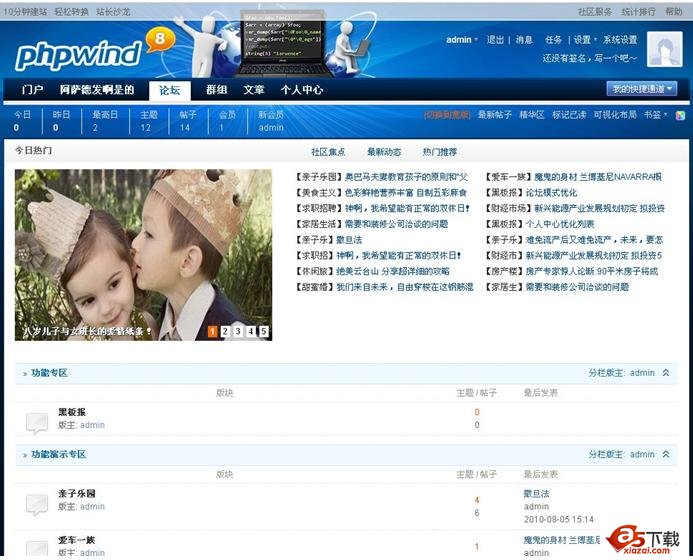Screen dimensions: 693x560
Task: Open the 我的快捷通道 dropdown
Action: 642,89
